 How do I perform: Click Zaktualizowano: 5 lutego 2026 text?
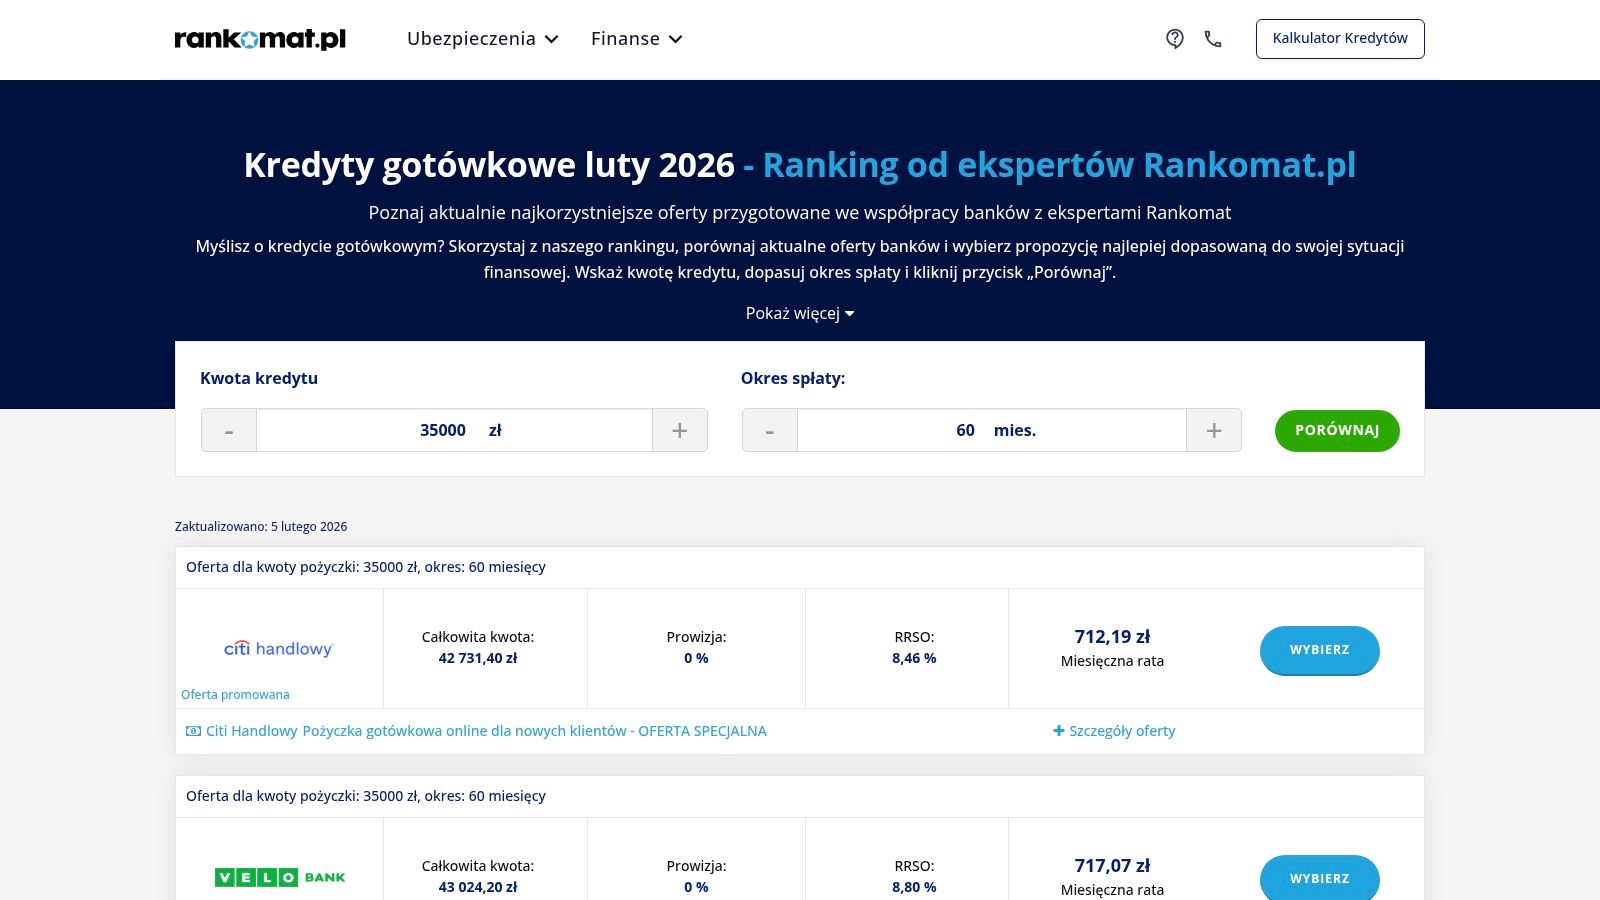(x=261, y=526)
